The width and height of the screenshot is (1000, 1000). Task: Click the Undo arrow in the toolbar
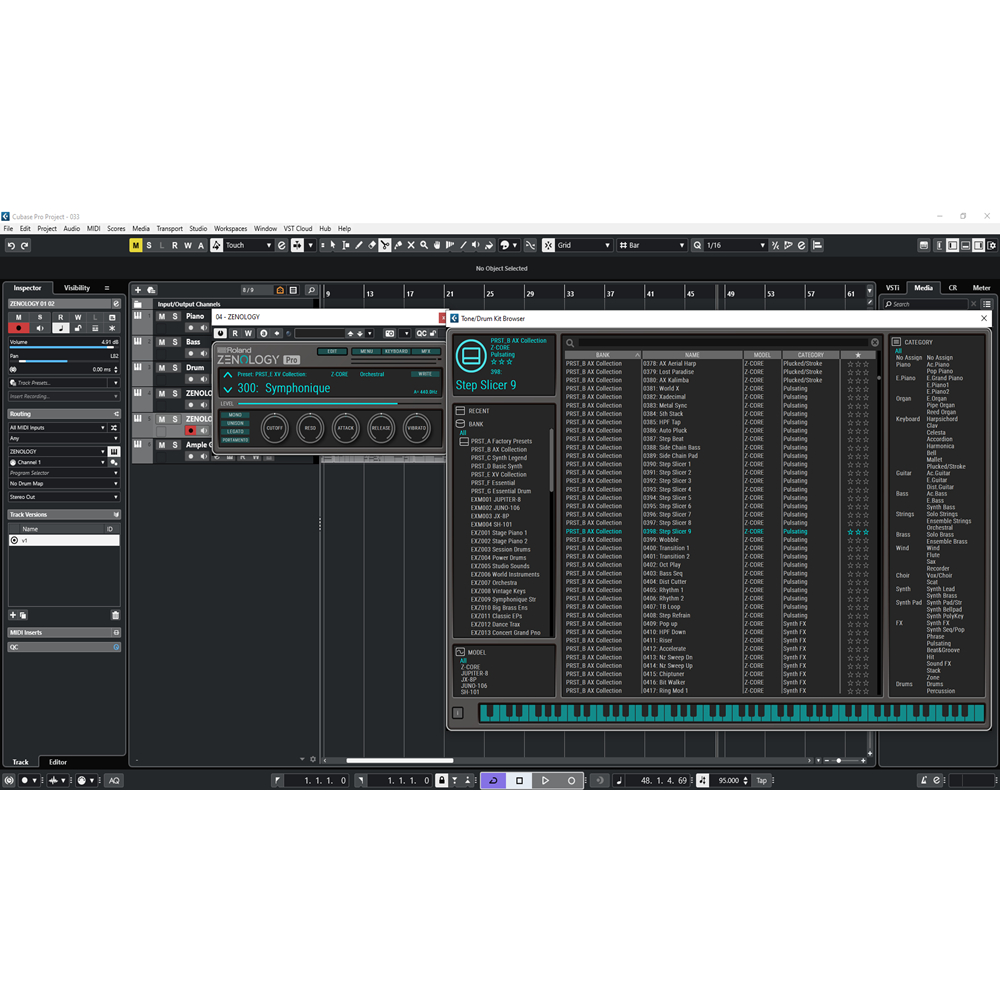pyautogui.click(x=11, y=246)
